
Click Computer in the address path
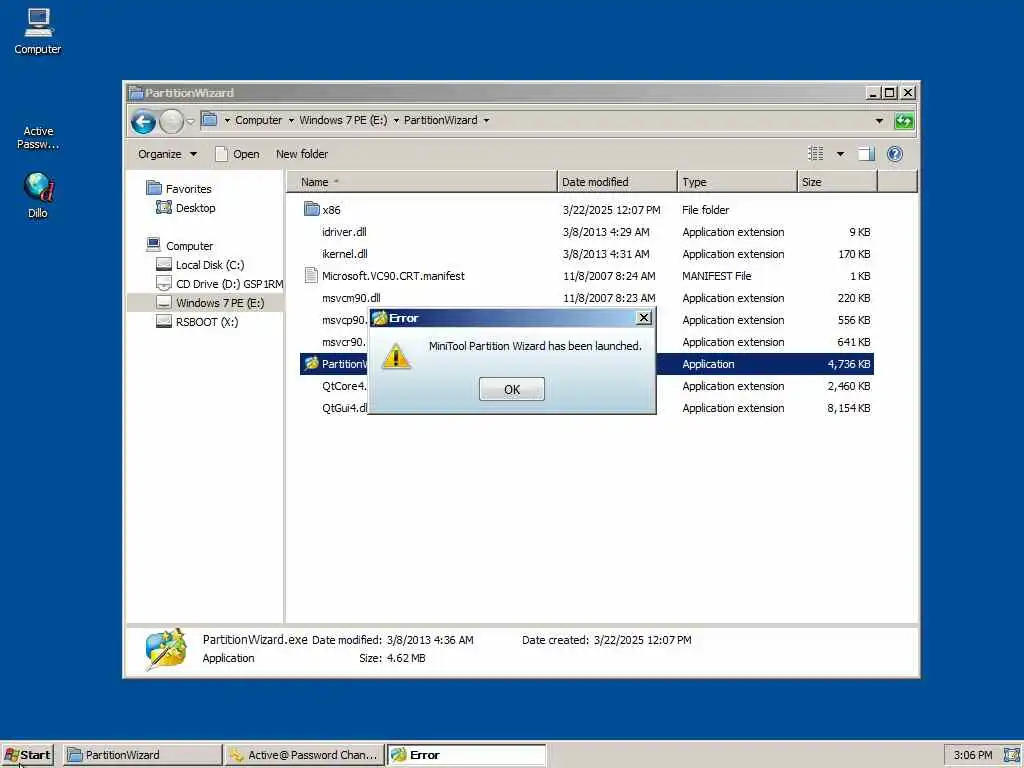pos(259,120)
